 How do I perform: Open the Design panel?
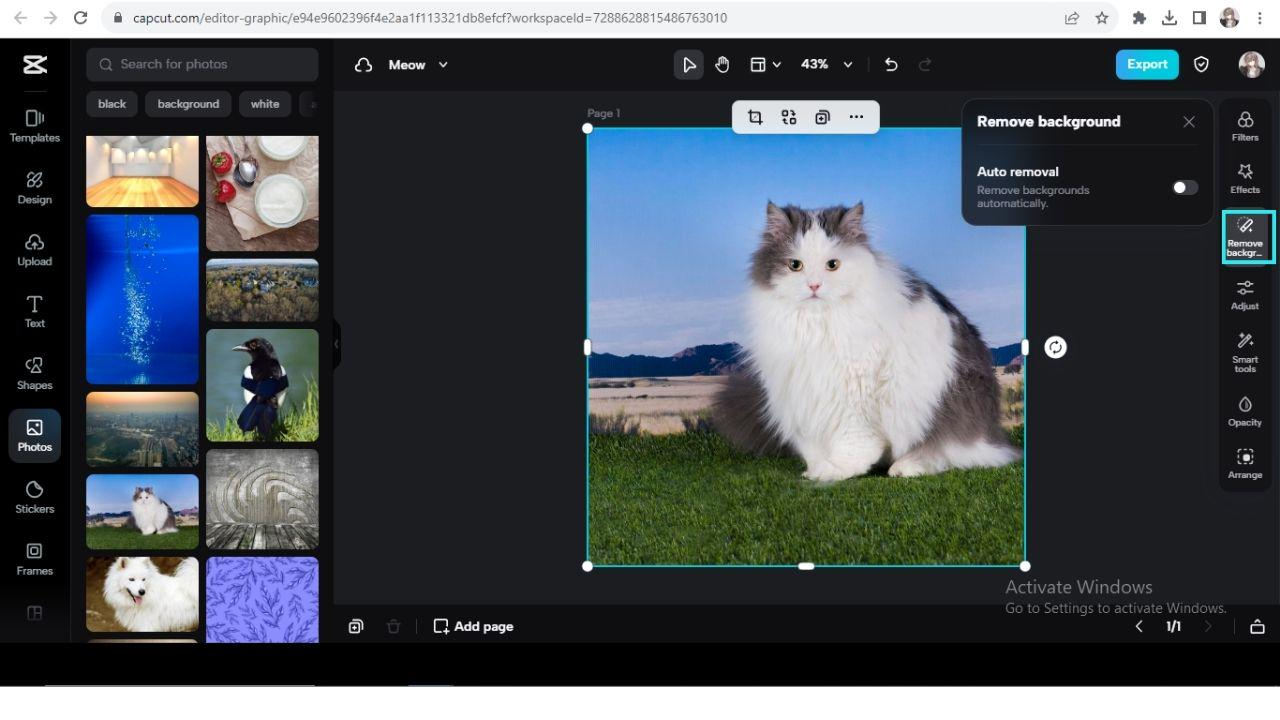(x=34, y=188)
